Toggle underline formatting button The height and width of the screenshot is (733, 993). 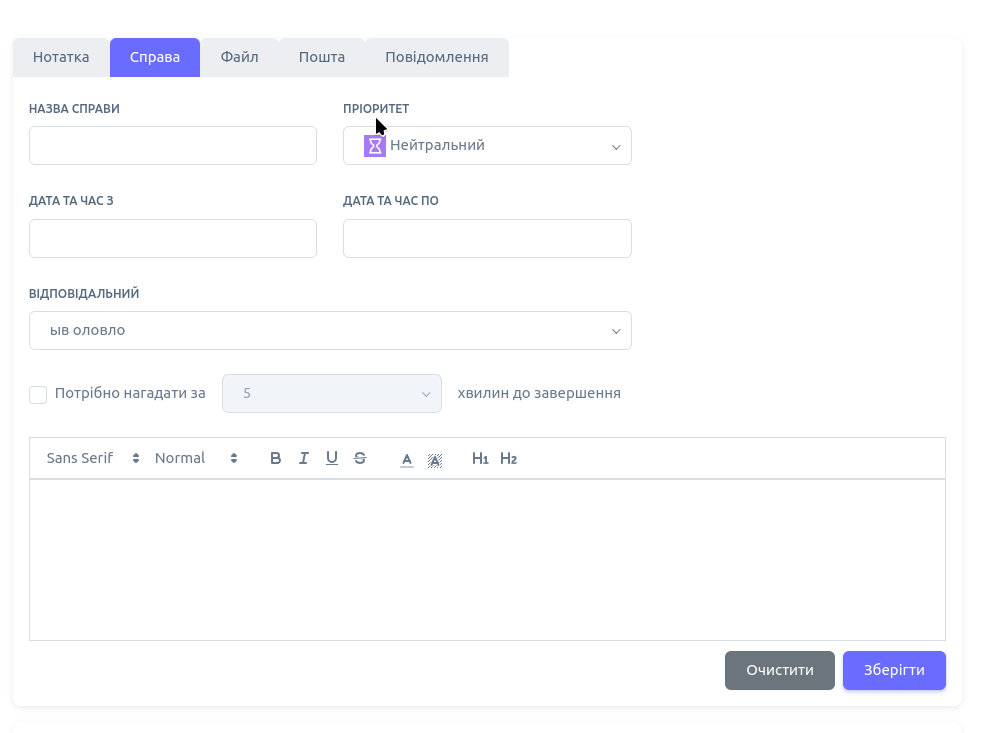point(332,458)
